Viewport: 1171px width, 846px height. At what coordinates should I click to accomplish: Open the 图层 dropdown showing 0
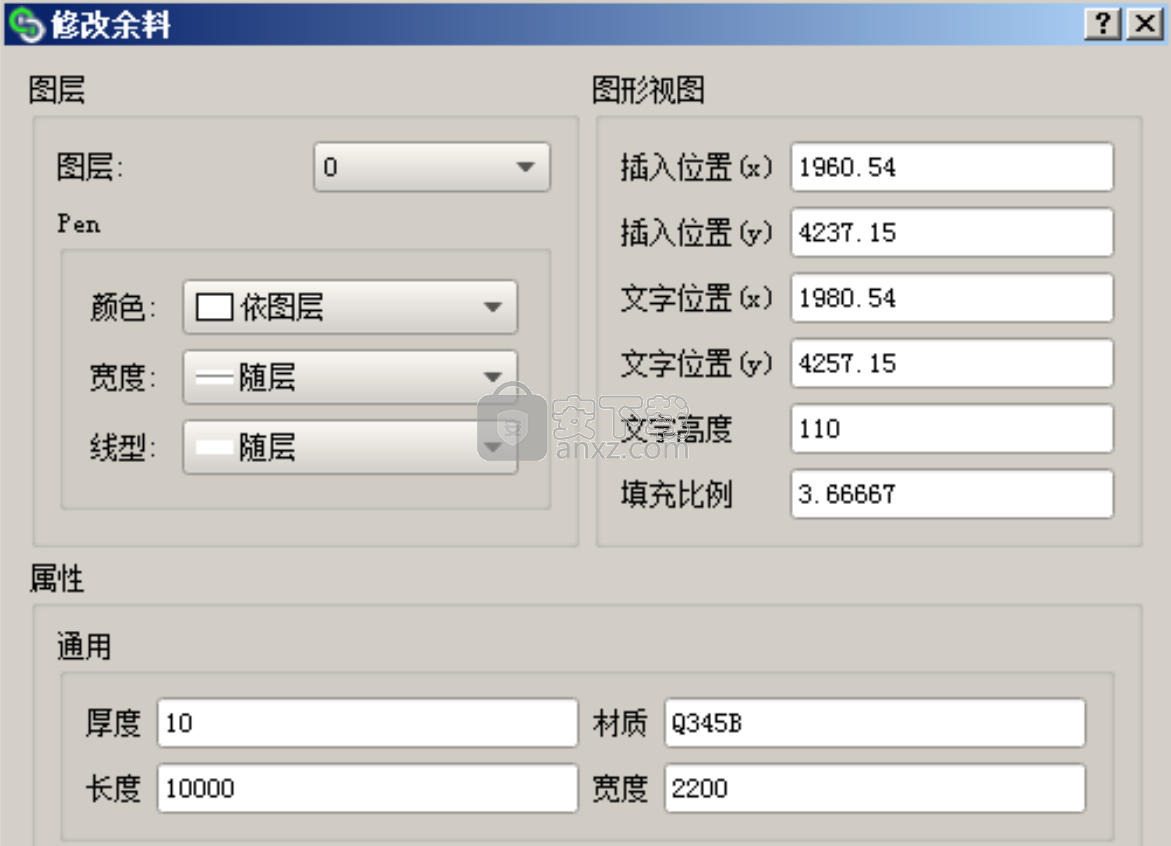(x=432, y=167)
